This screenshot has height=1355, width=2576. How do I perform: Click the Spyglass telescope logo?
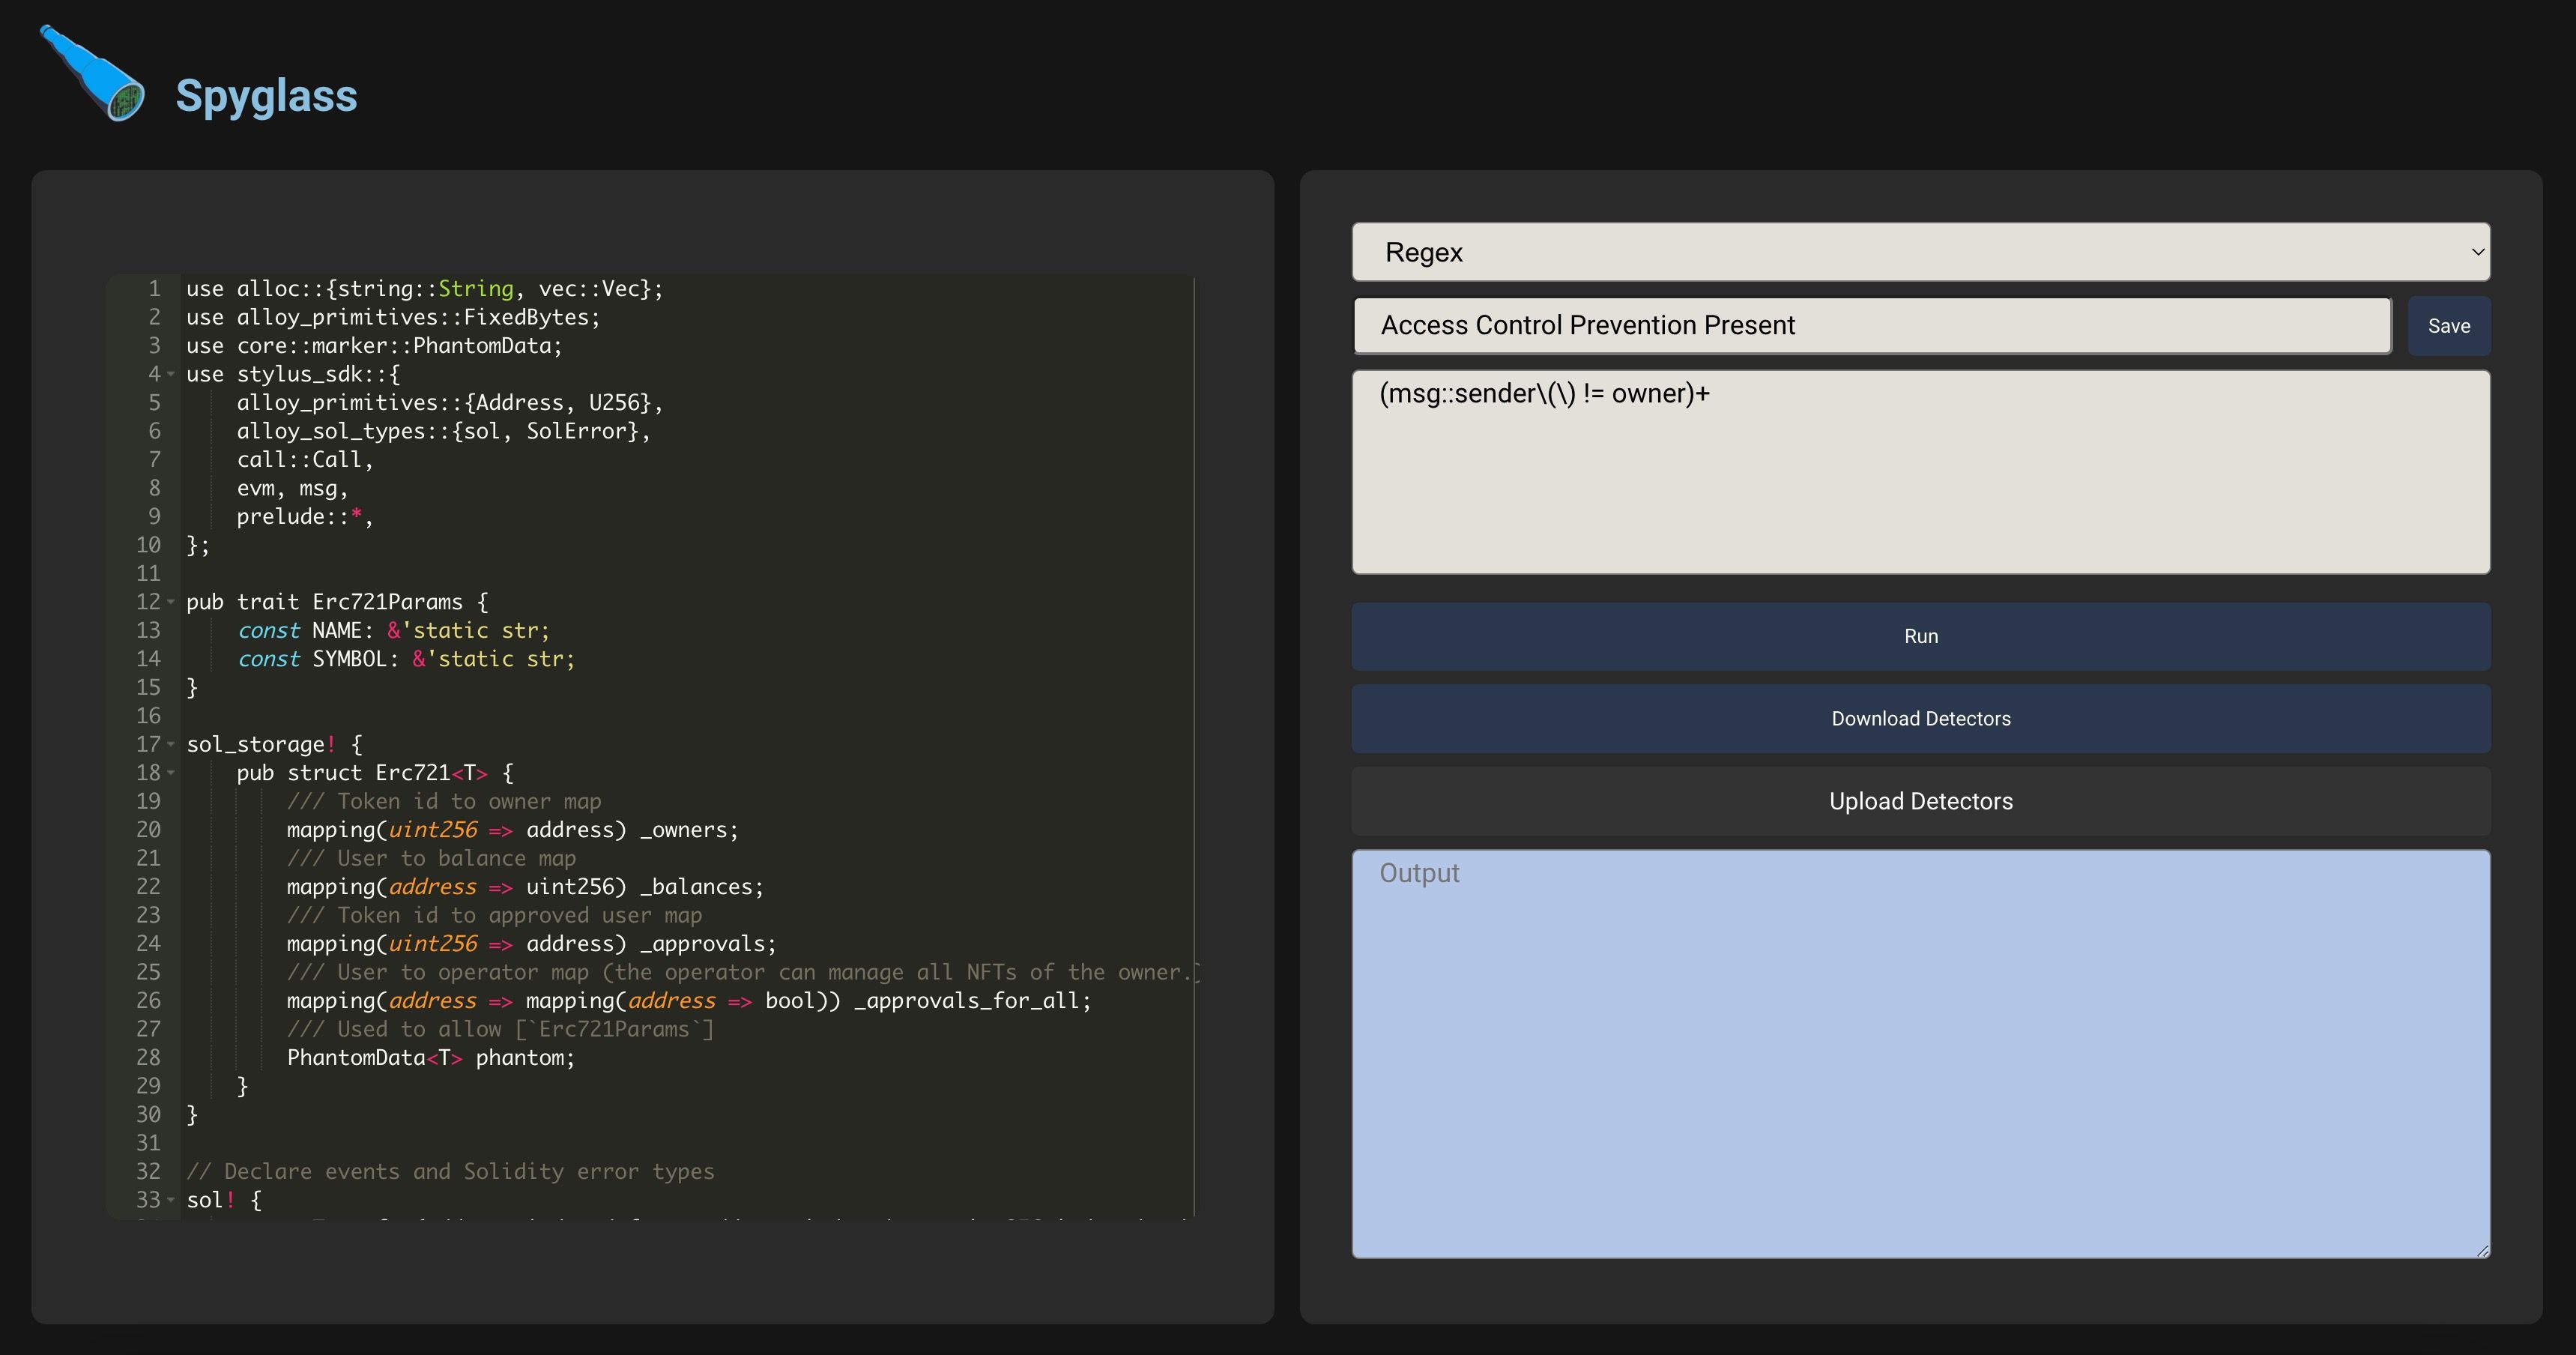92,73
